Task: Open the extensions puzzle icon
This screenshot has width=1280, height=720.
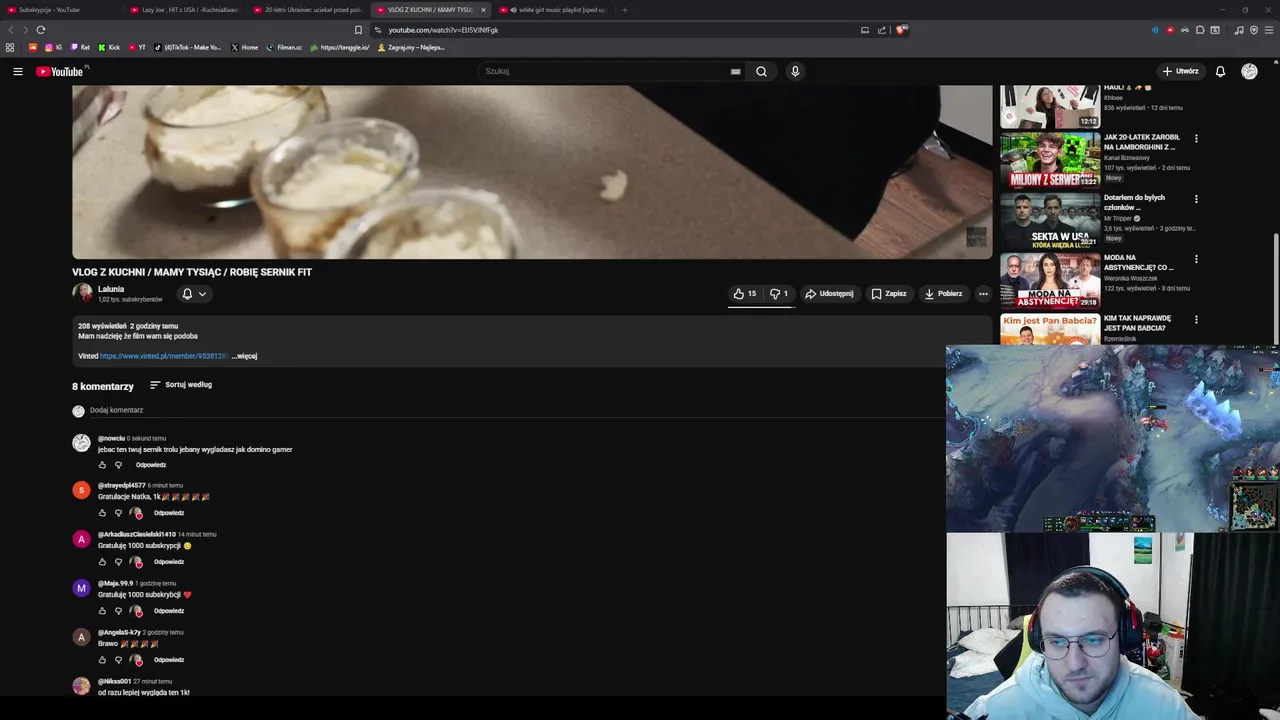Action: pos(1200,30)
